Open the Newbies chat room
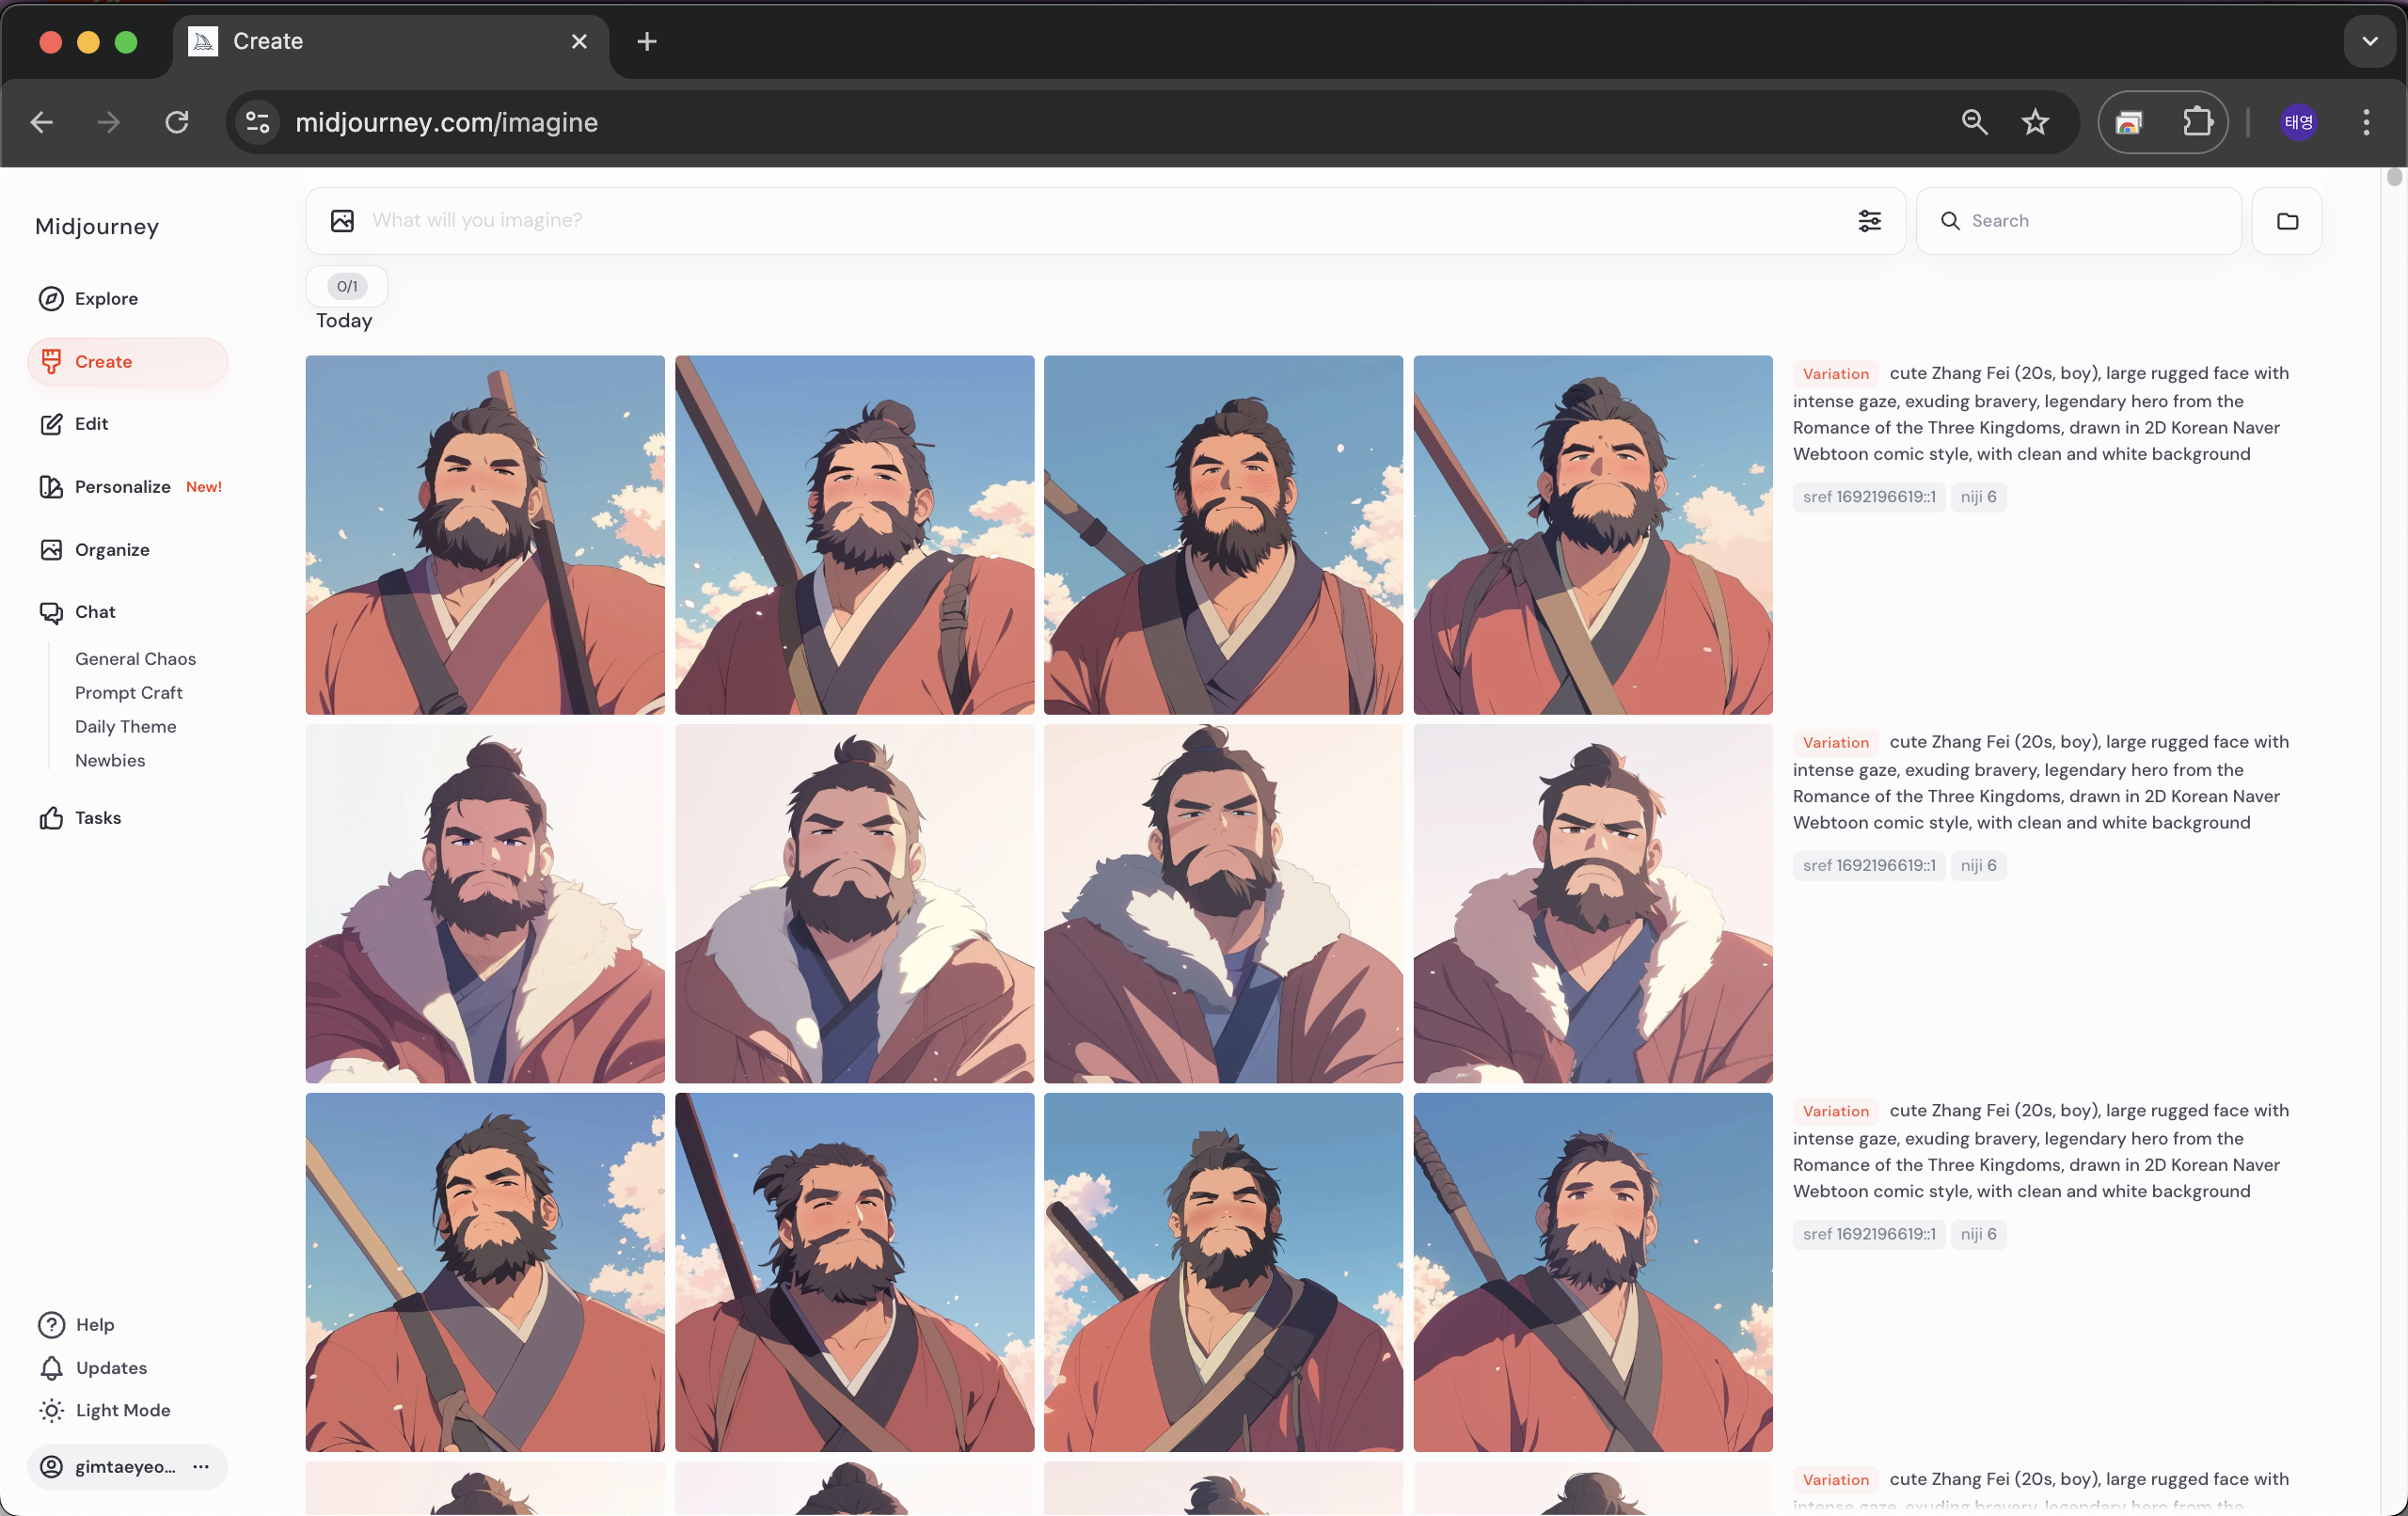The width and height of the screenshot is (2408, 1516). coord(110,761)
